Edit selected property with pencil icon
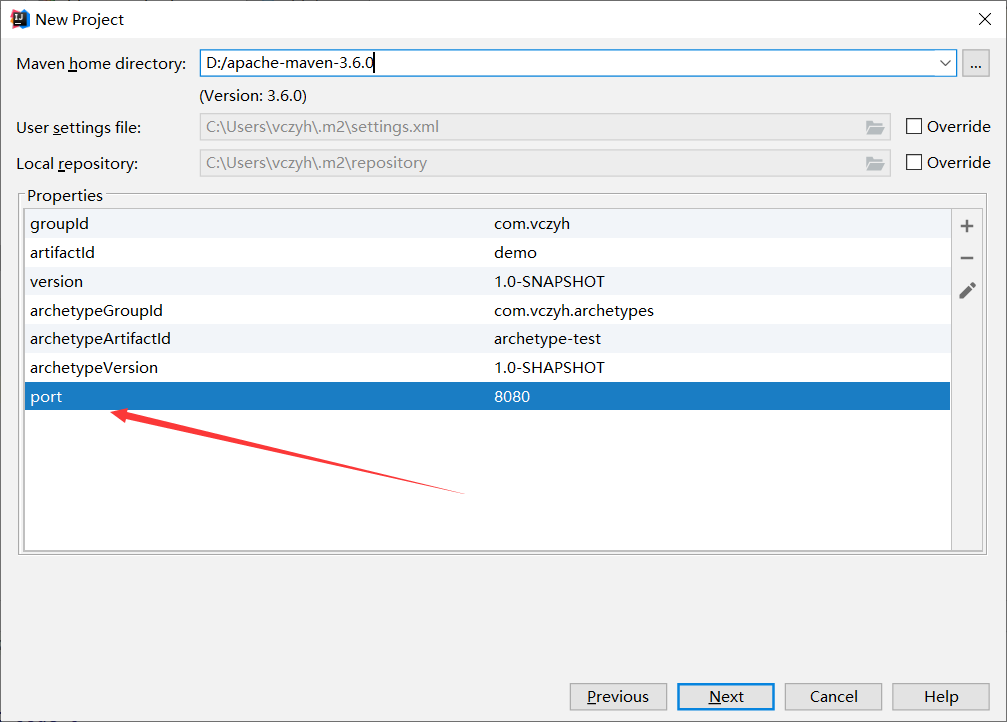The height and width of the screenshot is (722, 1007). pyautogui.click(x=967, y=290)
